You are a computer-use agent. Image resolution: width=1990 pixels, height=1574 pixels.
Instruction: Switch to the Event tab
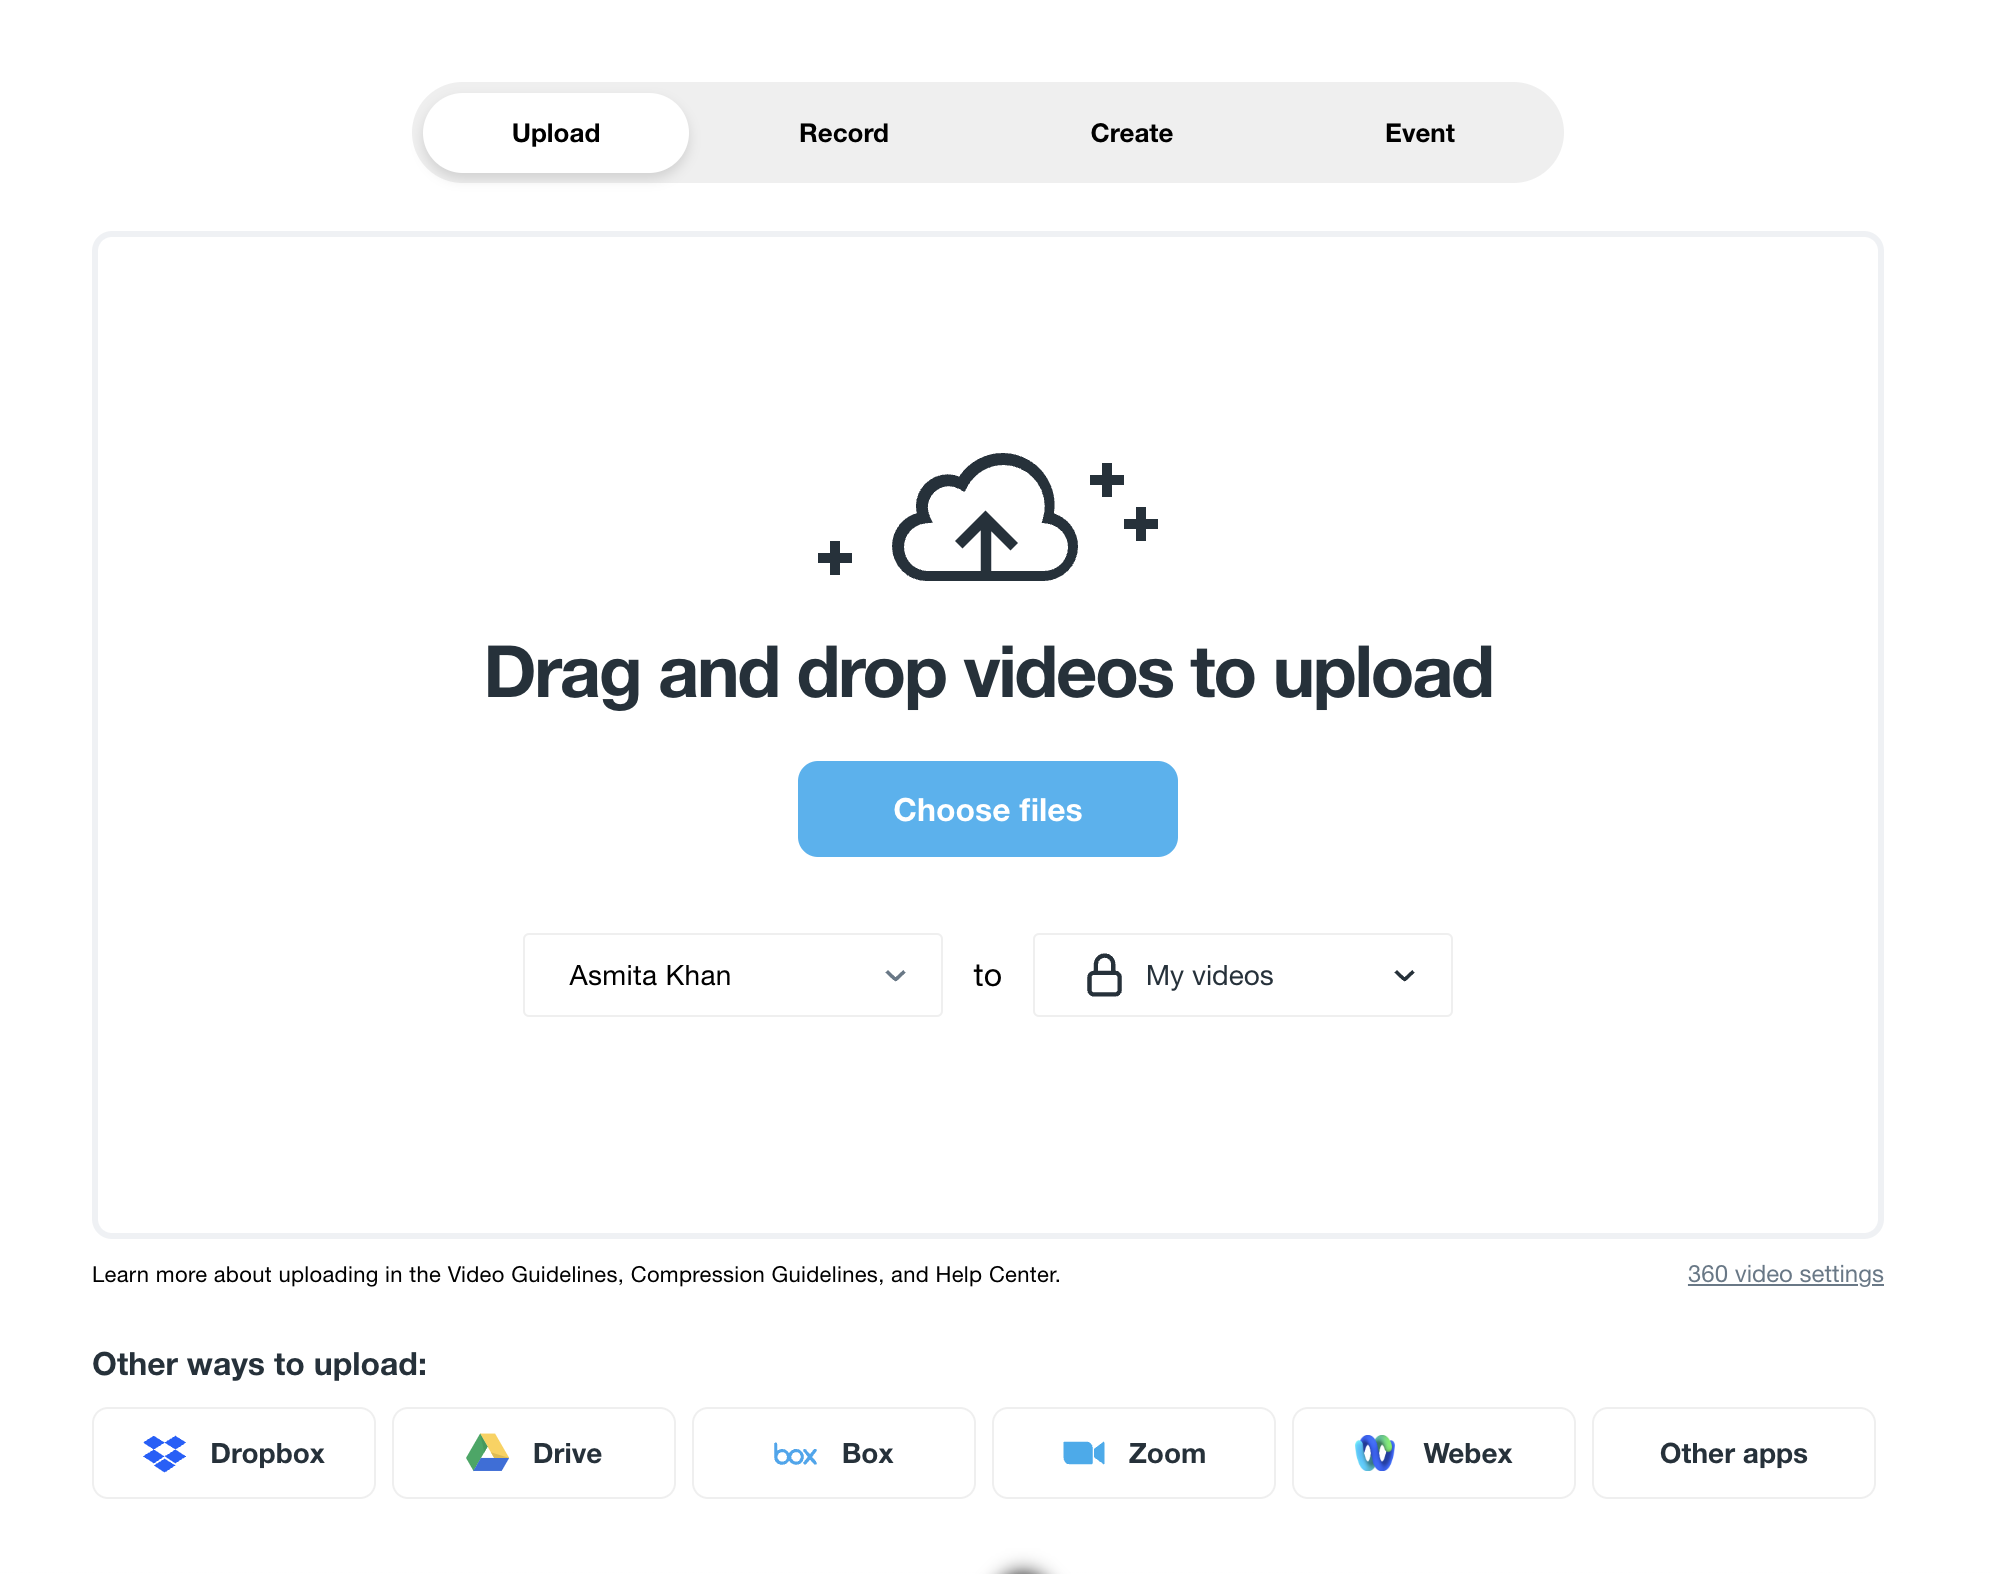(x=1420, y=133)
